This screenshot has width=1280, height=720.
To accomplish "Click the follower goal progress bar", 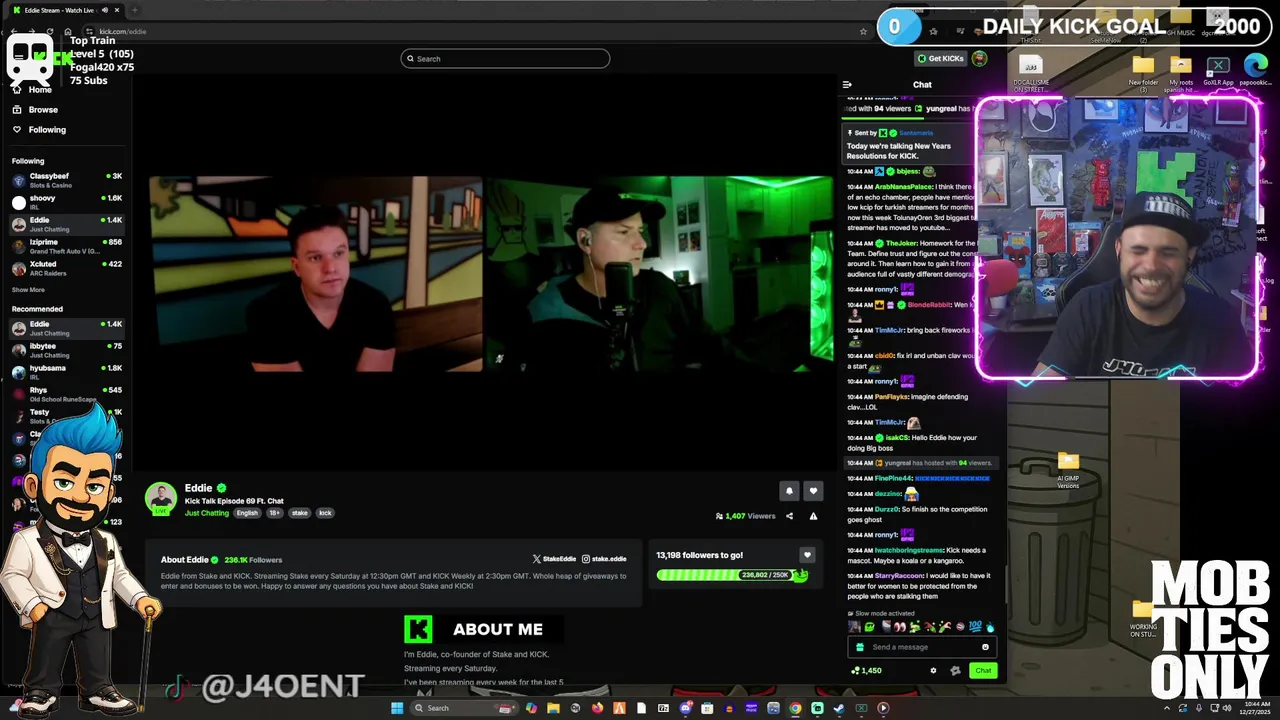I will (x=732, y=575).
